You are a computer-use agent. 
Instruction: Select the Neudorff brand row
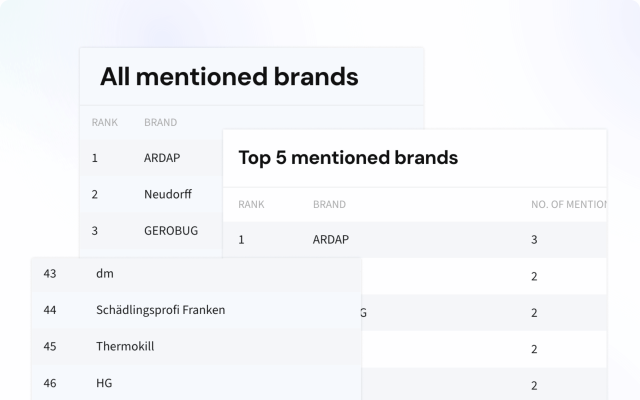pyautogui.click(x=167, y=194)
